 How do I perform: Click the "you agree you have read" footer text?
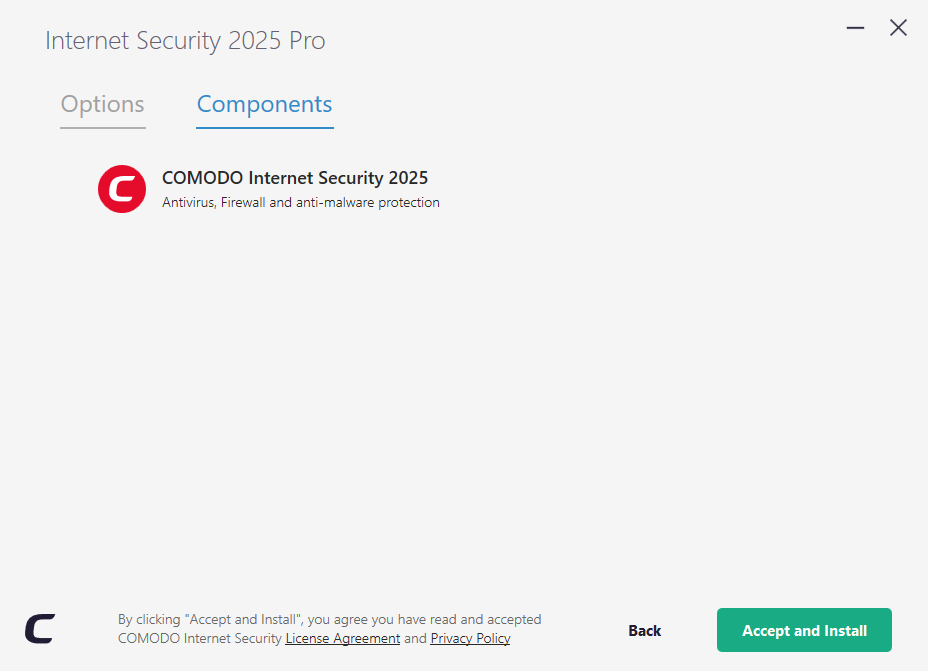400,619
